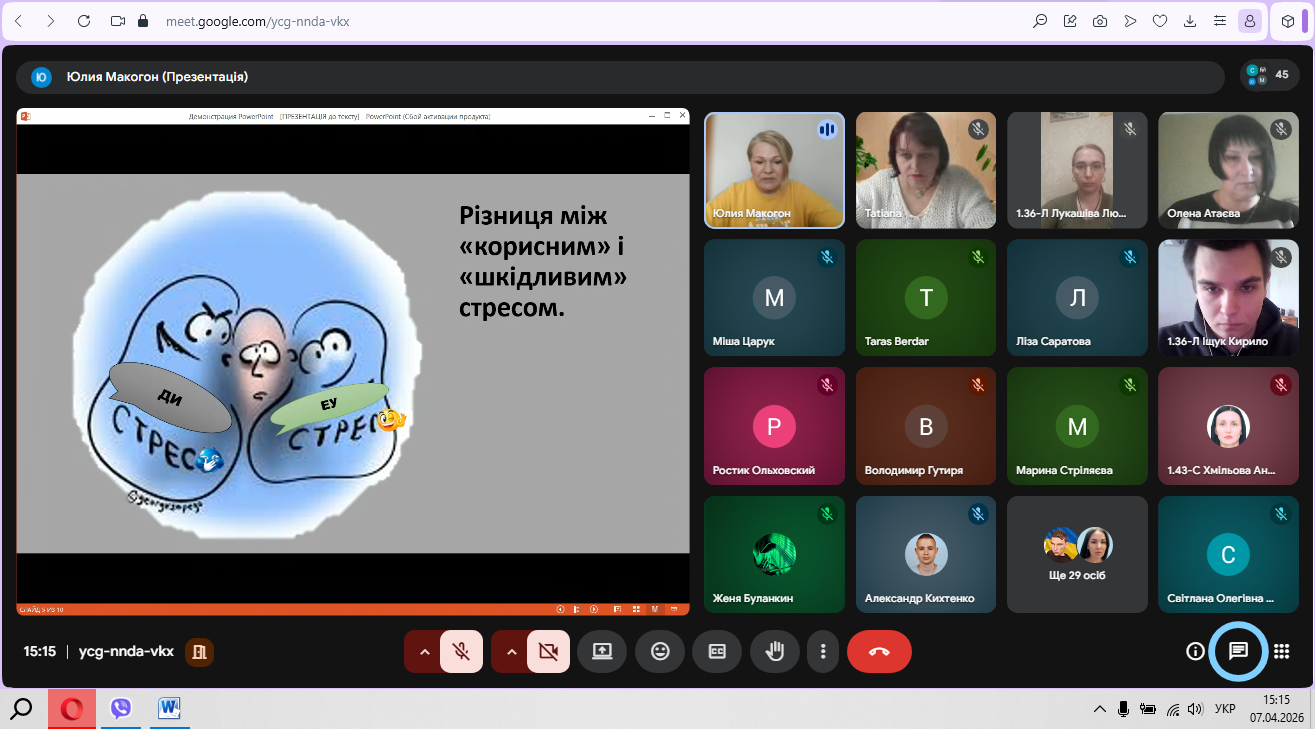Expand audio settings arrow beside microphone
Screen dimensions: 1315x729
point(424,651)
